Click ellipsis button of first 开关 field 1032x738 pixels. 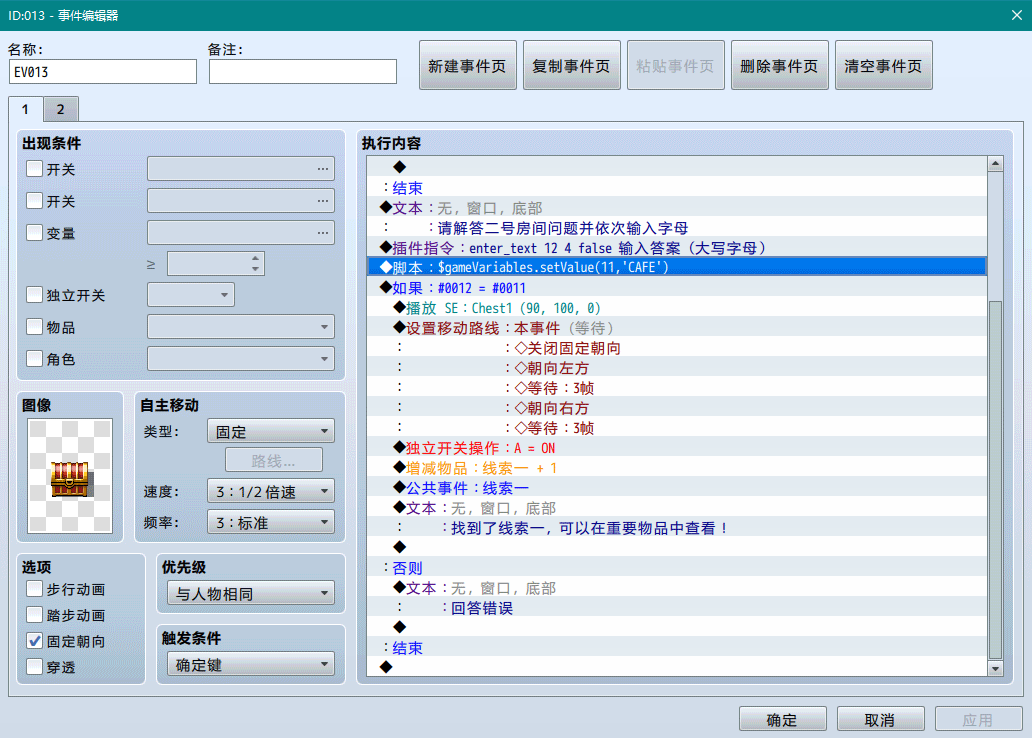(322, 169)
